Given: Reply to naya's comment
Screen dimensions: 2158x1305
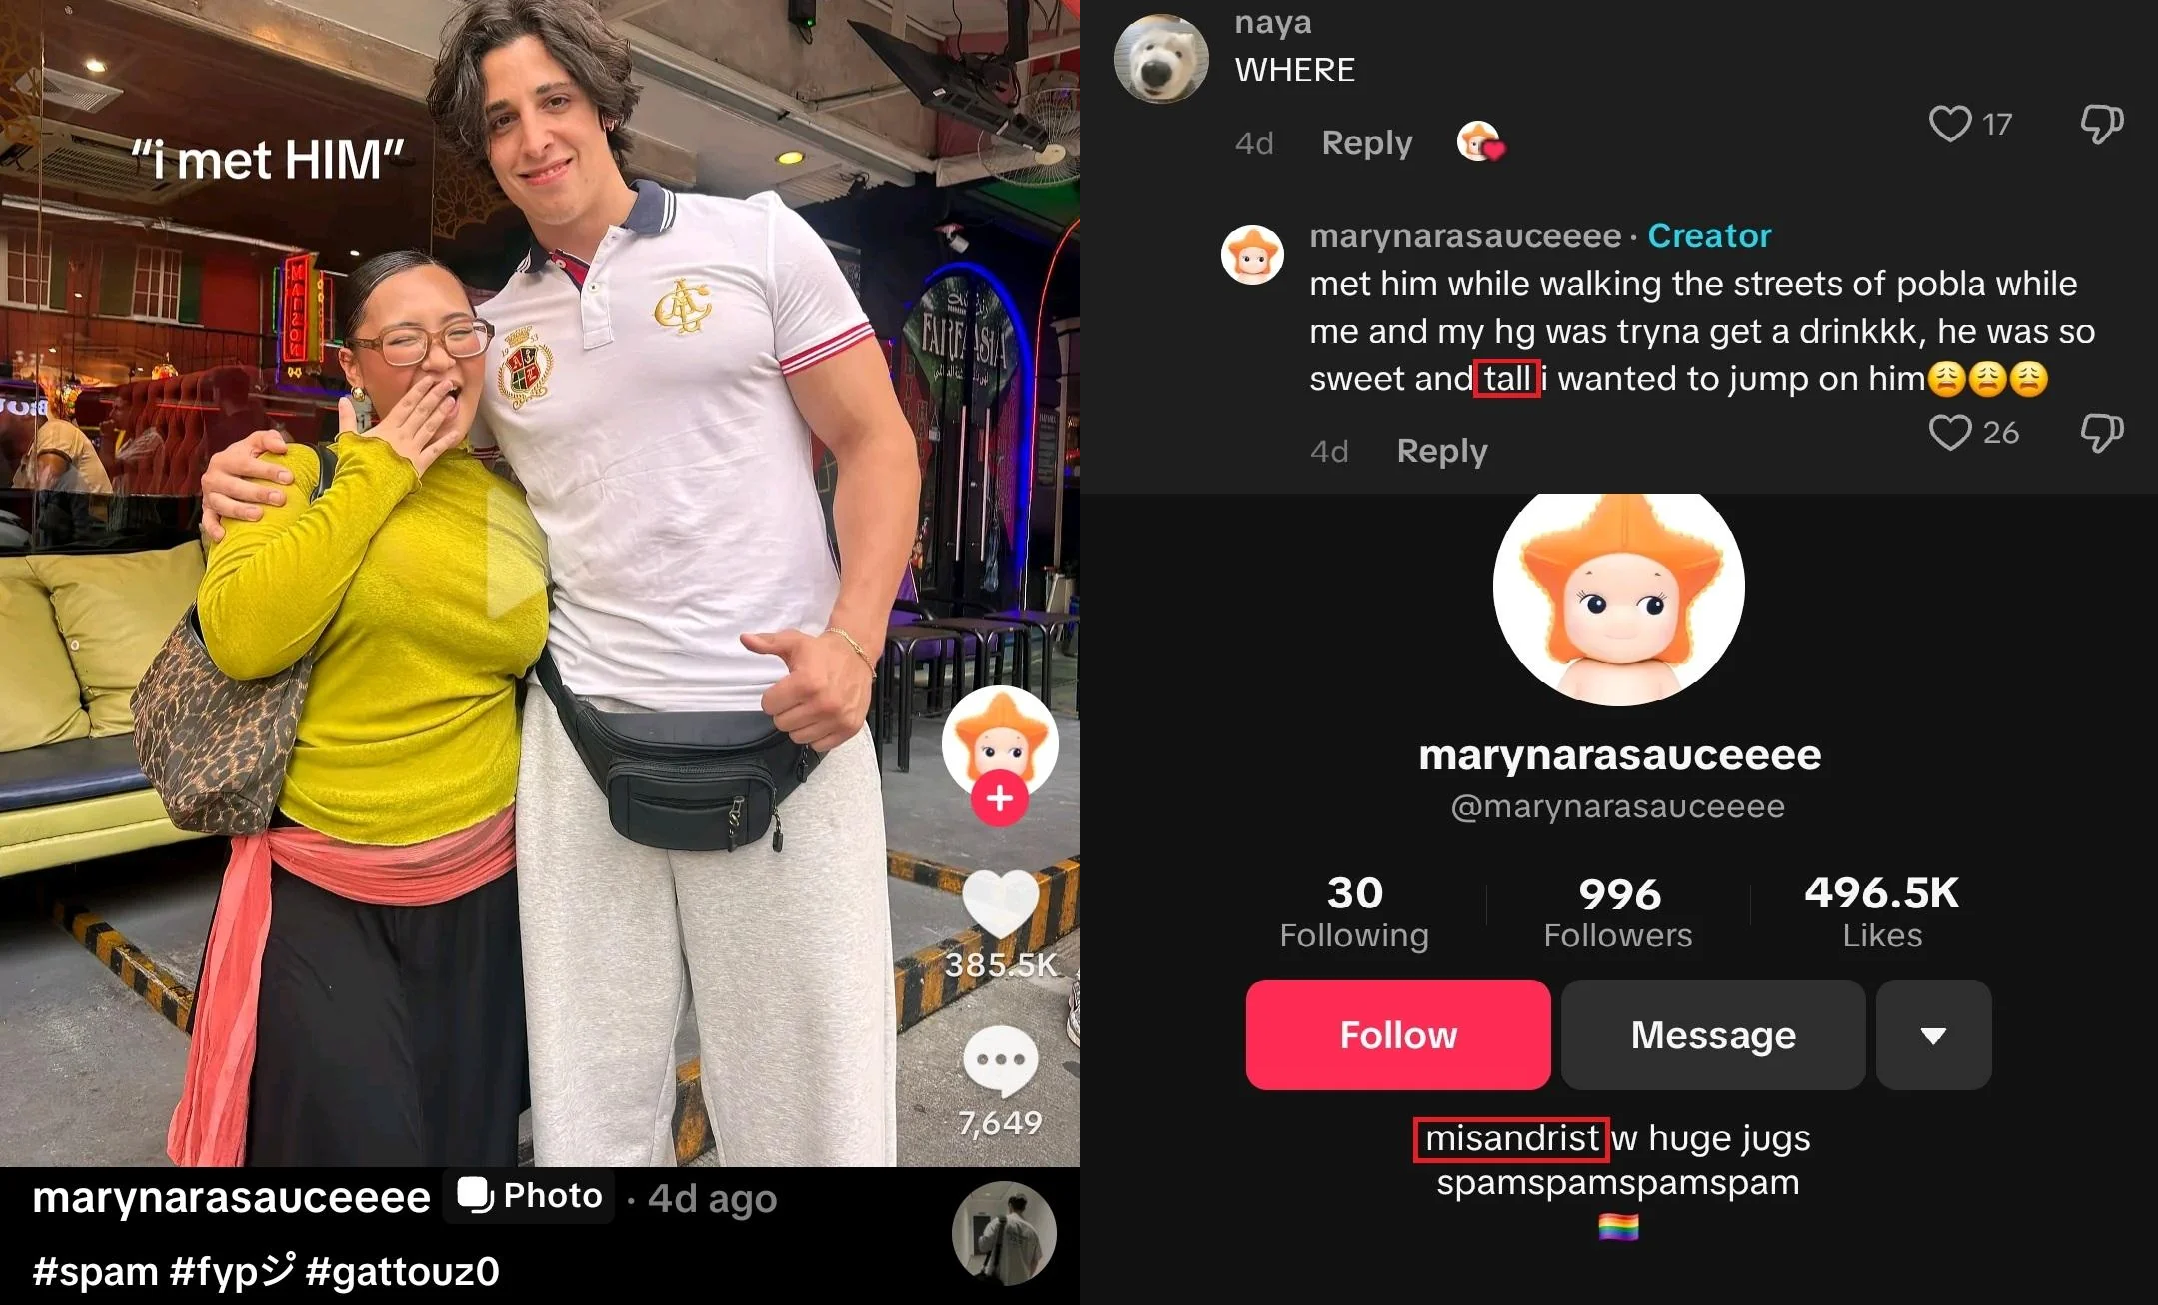Looking at the screenshot, I should (x=1367, y=143).
